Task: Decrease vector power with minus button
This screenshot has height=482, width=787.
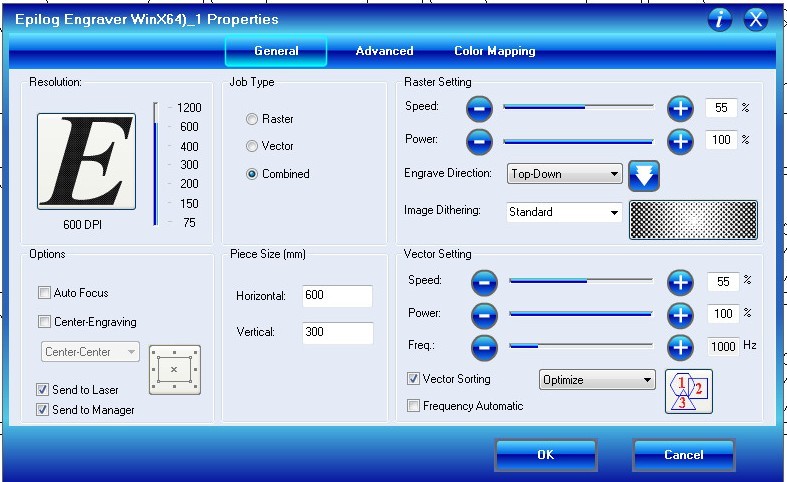Action: coord(484,315)
